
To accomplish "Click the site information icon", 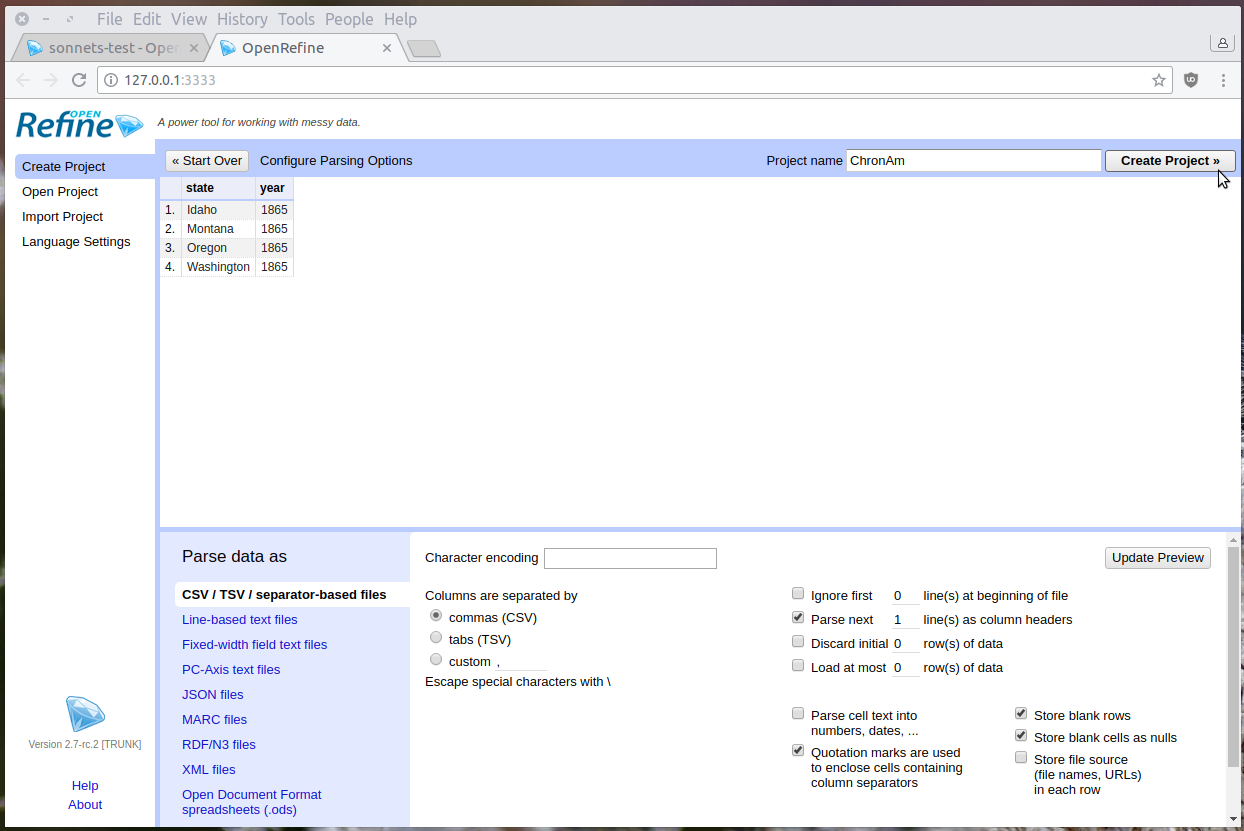I will [110, 80].
